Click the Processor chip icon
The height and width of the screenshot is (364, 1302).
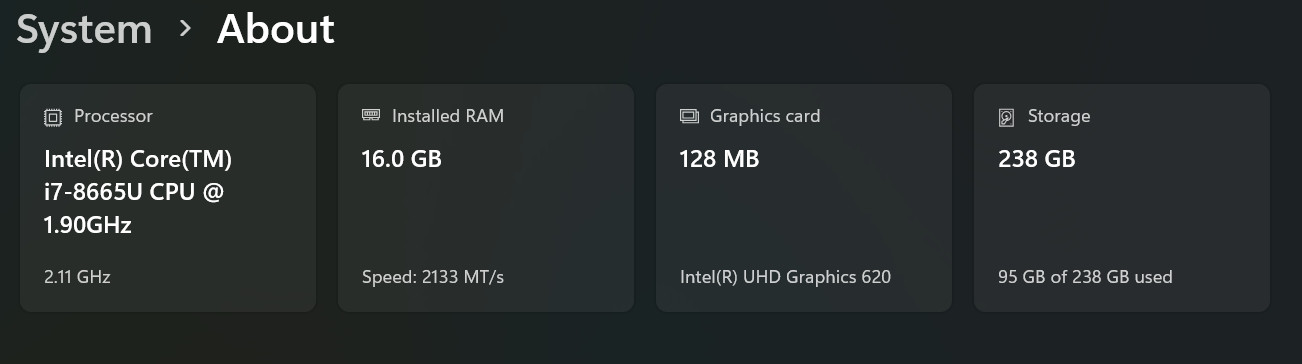(53, 117)
